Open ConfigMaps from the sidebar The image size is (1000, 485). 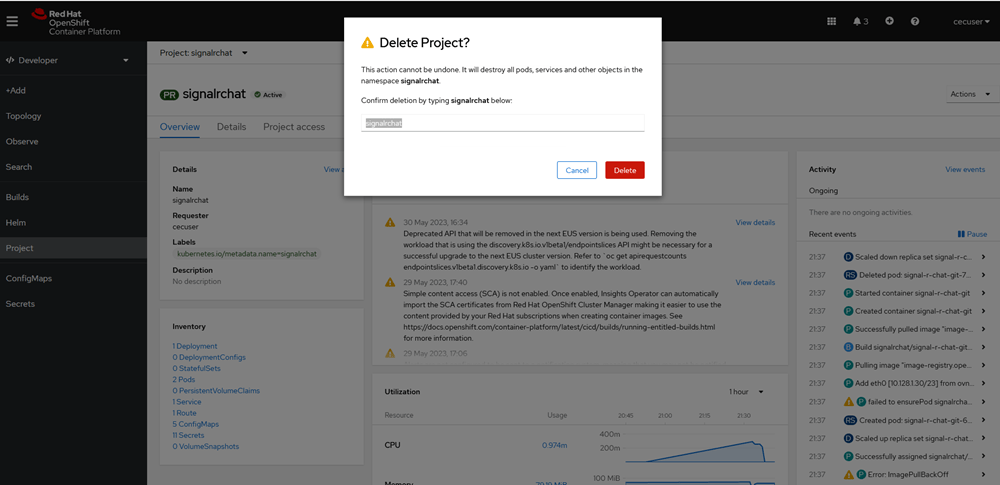coord(29,278)
